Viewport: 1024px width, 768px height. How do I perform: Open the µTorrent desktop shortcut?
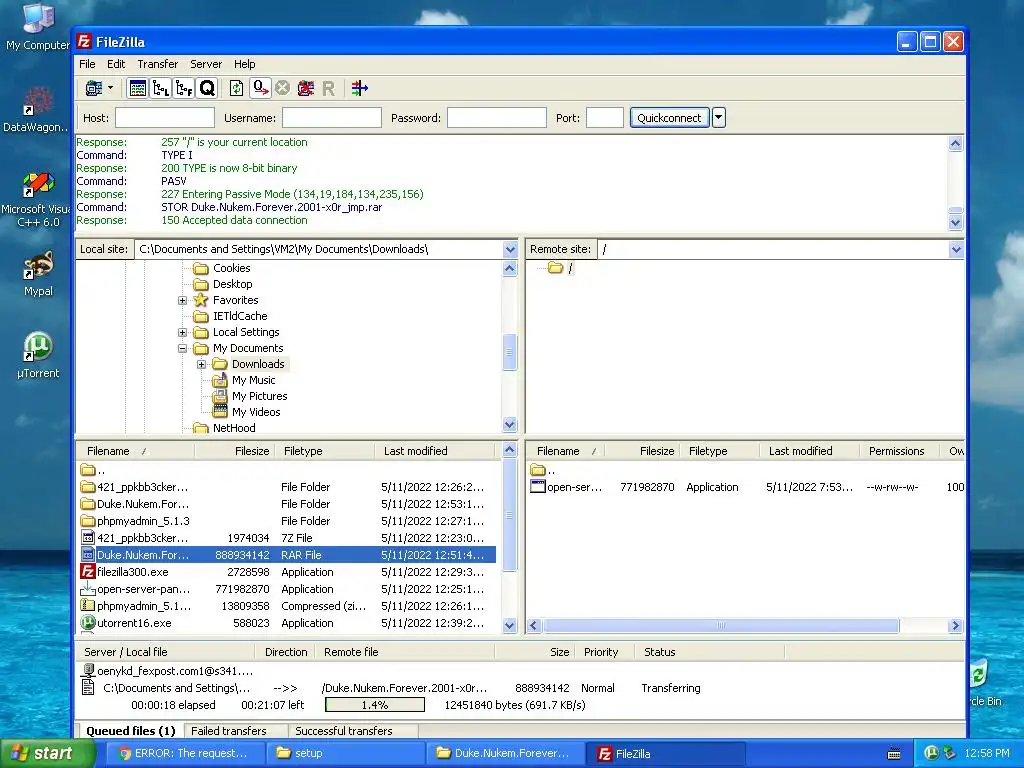[x=39, y=355]
